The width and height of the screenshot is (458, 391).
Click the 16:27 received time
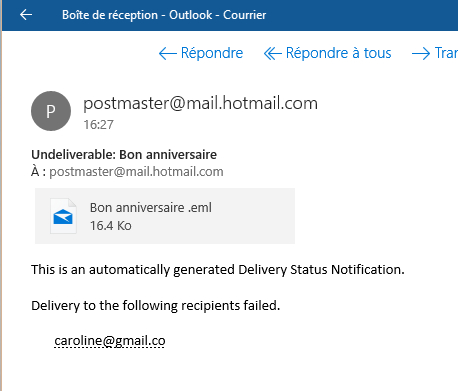pyautogui.click(x=98, y=125)
